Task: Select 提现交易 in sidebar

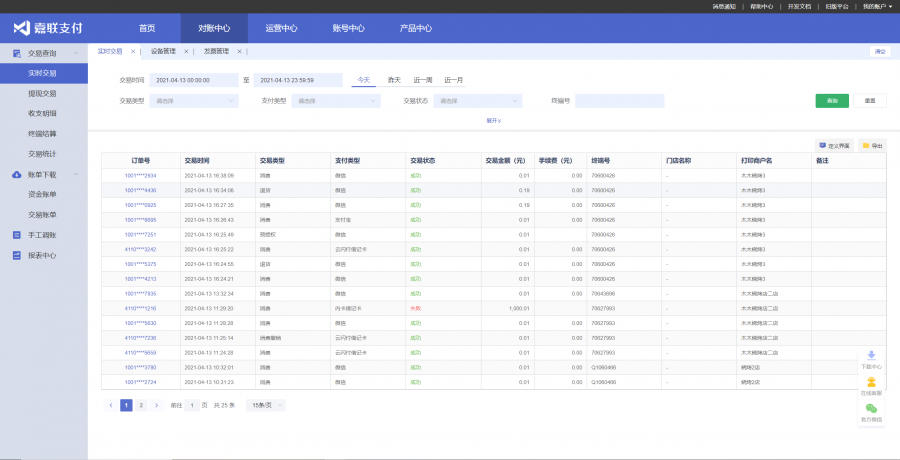Action: [44, 94]
